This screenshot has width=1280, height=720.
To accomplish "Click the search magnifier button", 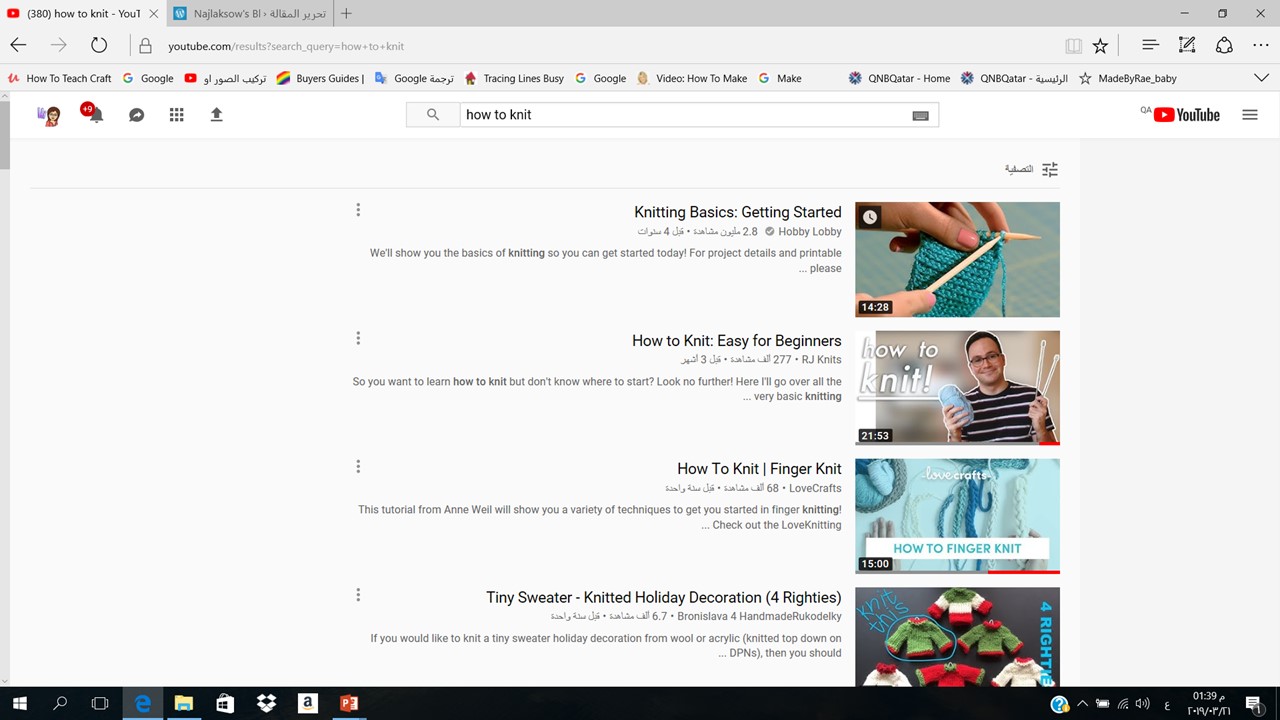I will [433, 115].
